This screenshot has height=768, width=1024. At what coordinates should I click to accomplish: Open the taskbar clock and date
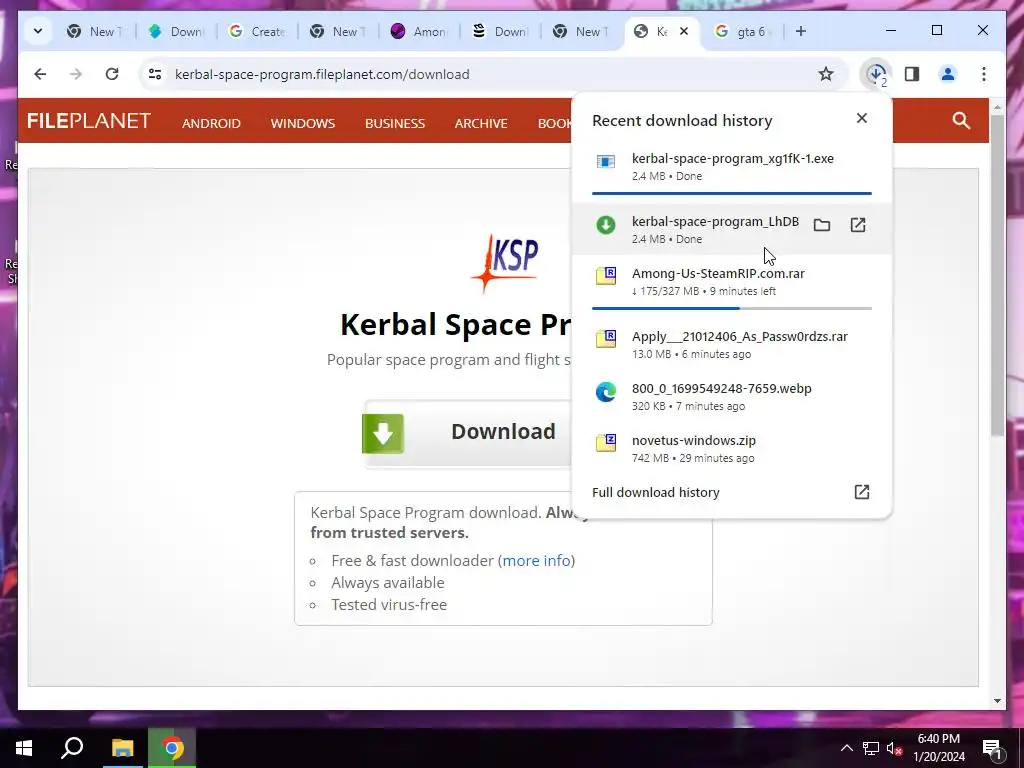coord(938,748)
